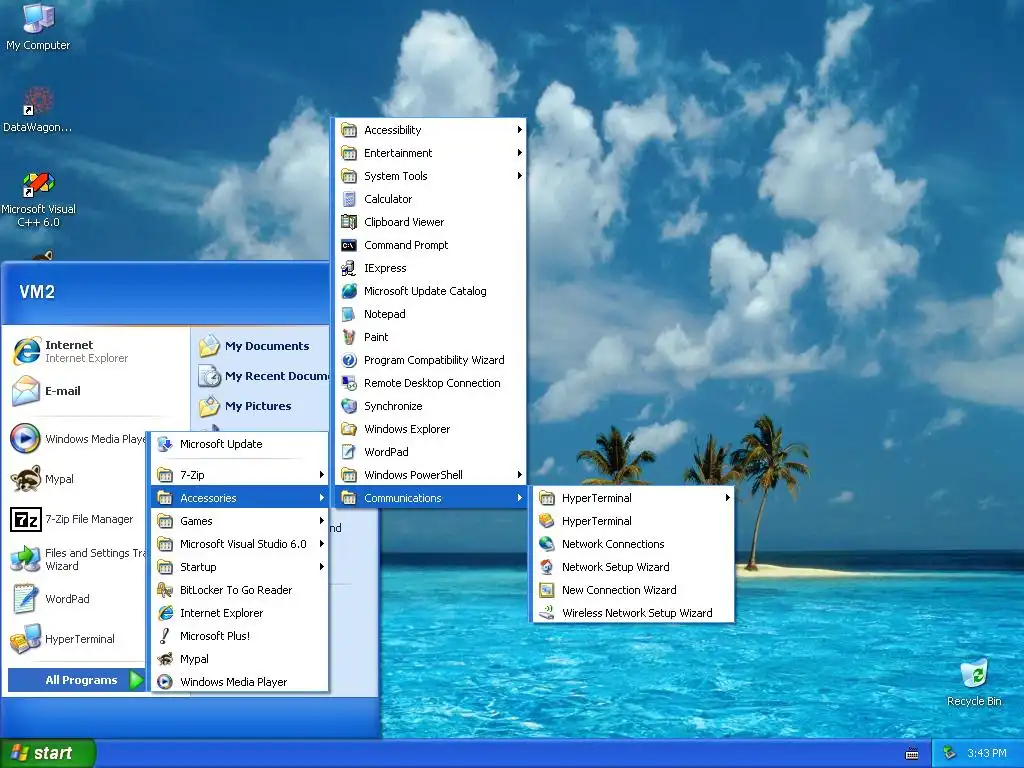The height and width of the screenshot is (768, 1024).
Task: Open pinned Internet Explorer in Start menu
Action: 97,351
